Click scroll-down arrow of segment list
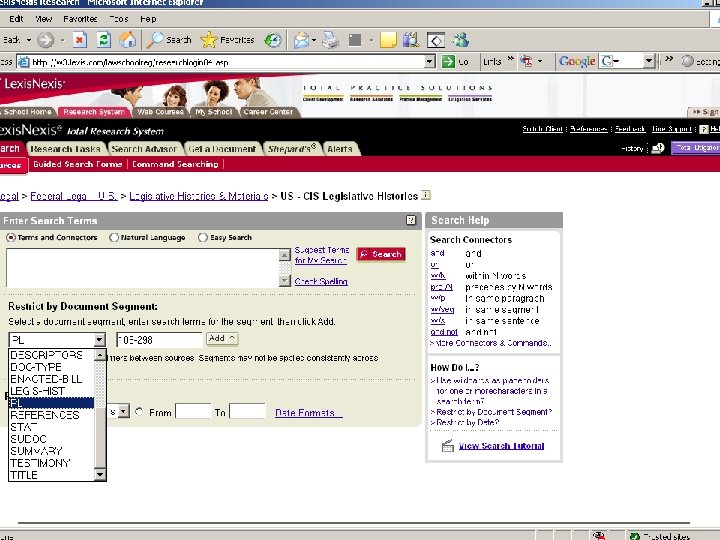Viewport: 720px width, 540px height. point(100,474)
